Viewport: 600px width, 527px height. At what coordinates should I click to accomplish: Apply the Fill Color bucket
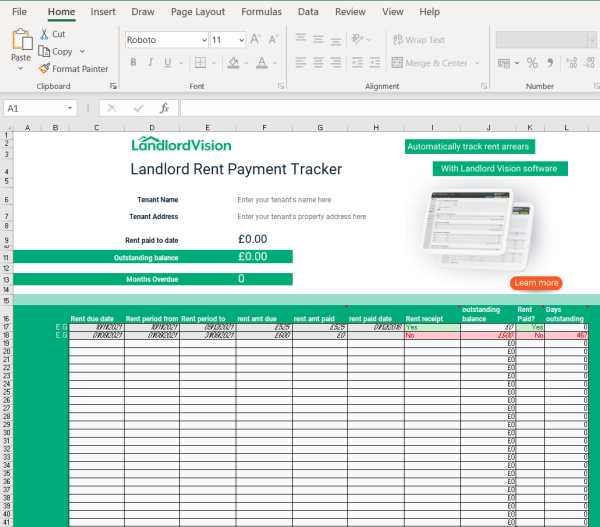[233, 62]
